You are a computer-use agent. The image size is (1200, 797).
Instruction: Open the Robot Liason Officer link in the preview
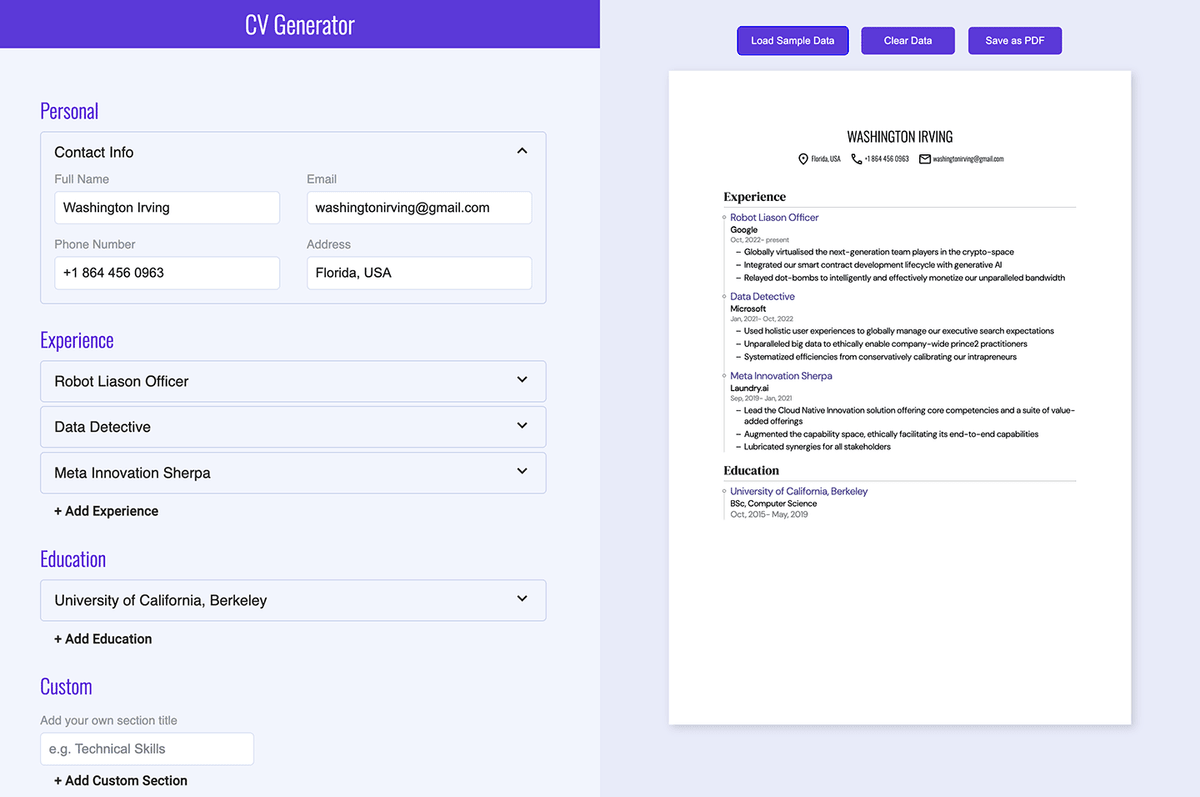click(x=774, y=217)
